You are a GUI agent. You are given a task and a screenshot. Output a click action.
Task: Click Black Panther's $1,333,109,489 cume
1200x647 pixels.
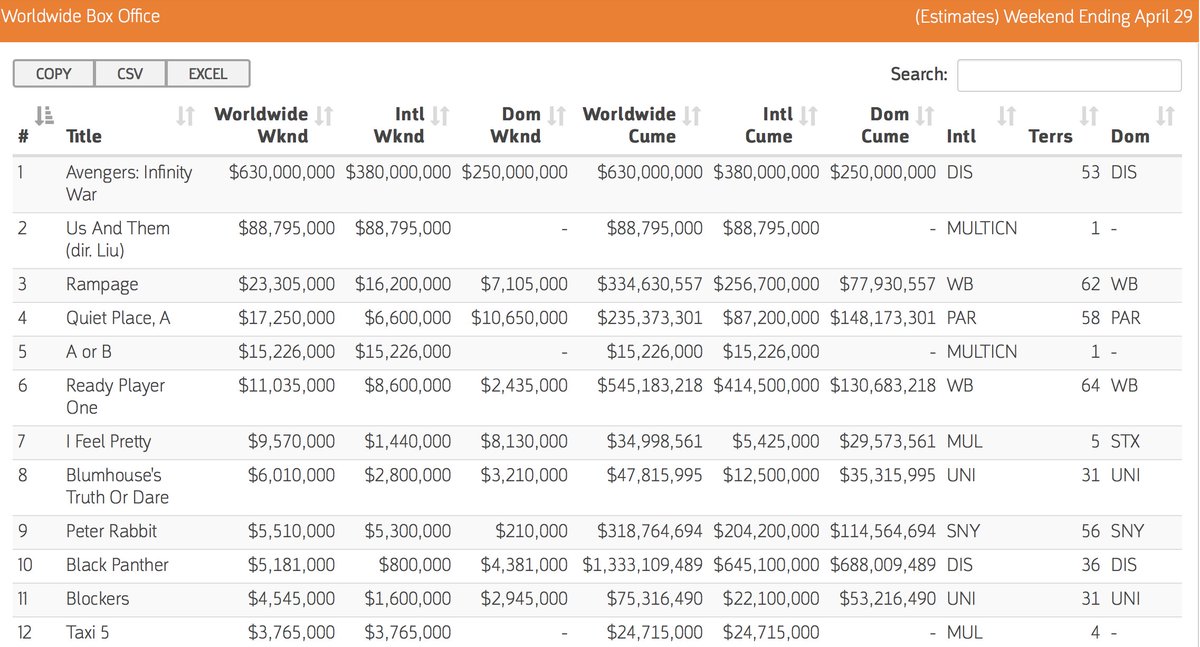coord(643,565)
